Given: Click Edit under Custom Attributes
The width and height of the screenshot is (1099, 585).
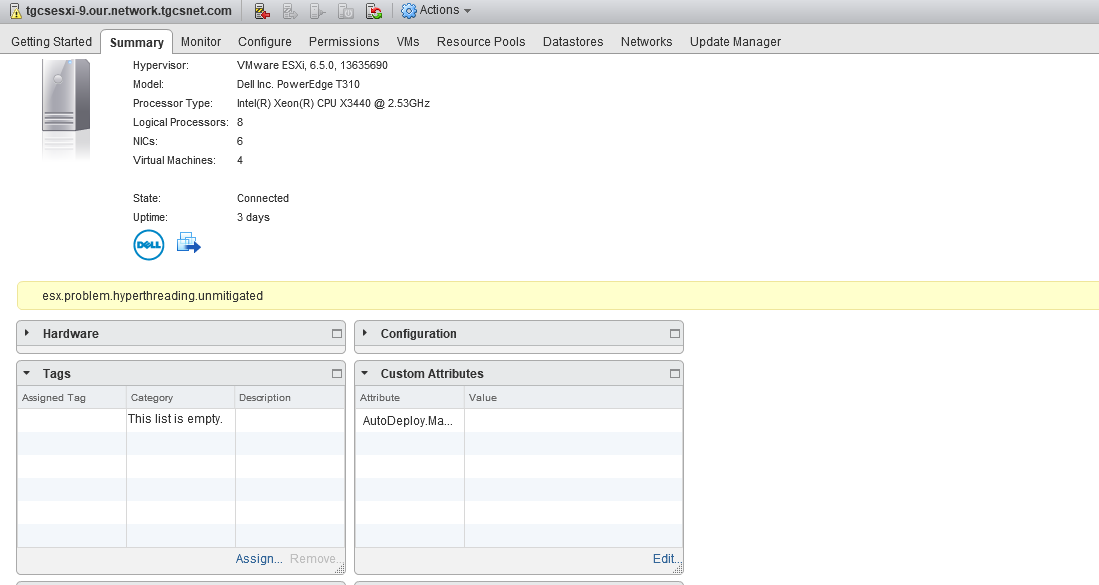Looking at the screenshot, I should point(664,559).
